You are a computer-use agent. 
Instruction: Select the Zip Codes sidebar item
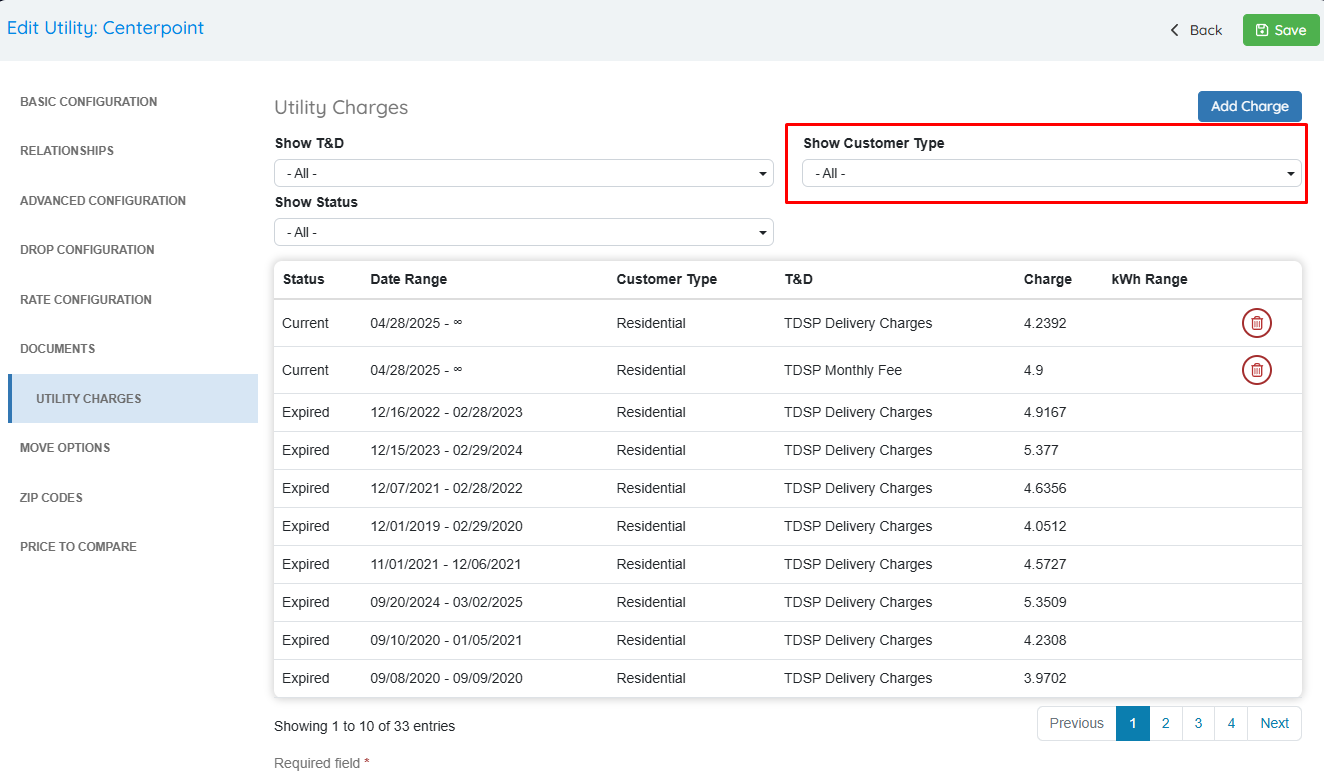point(51,498)
